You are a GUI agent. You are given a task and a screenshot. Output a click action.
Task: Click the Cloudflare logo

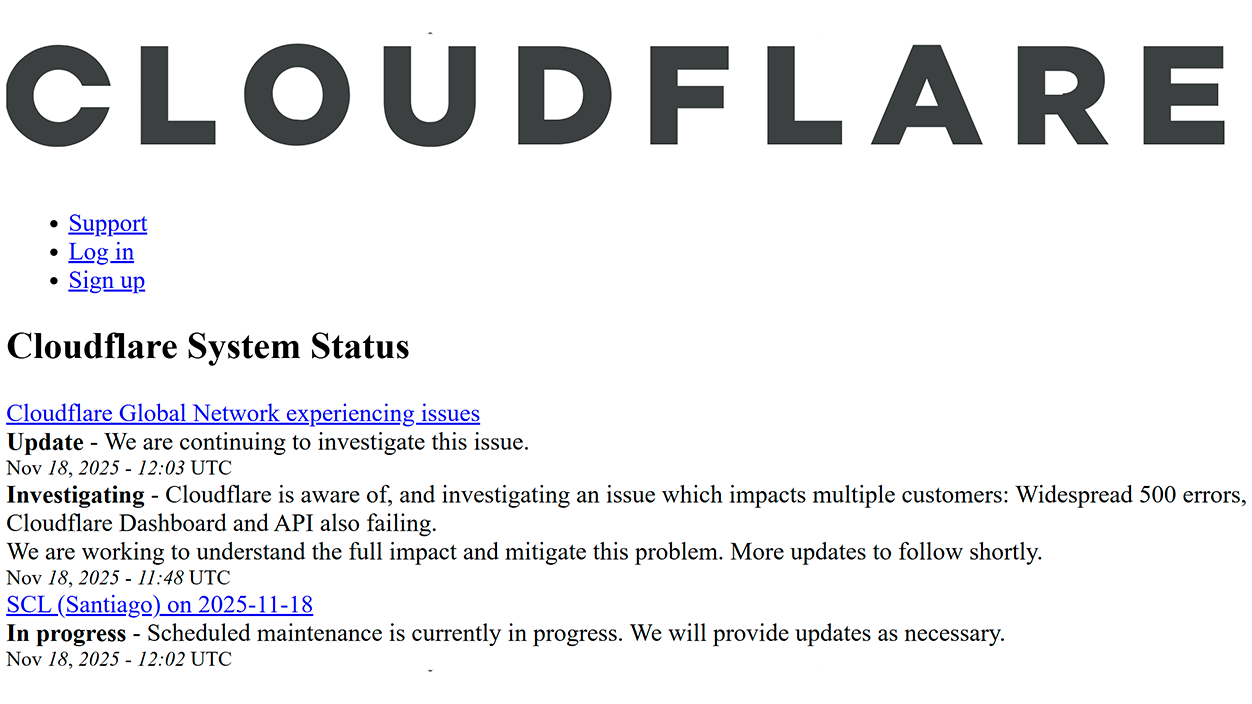click(615, 95)
